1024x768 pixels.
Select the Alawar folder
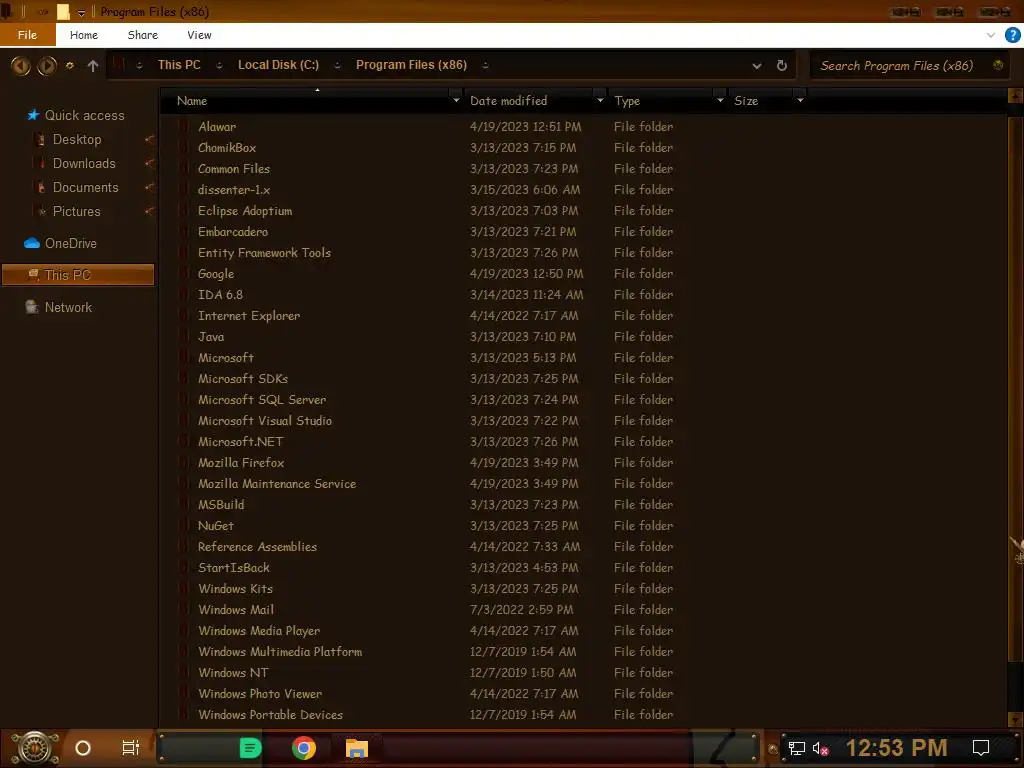[x=217, y=127]
